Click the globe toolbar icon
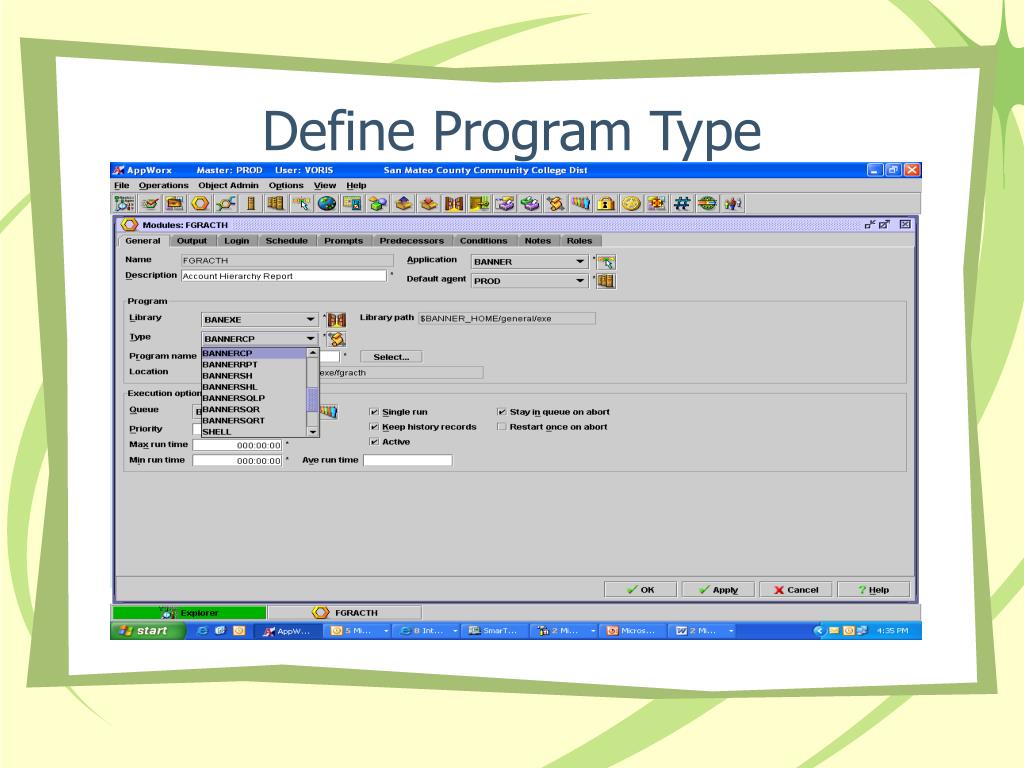This screenshot has height=768, width=1024. pyautogui.click(x=327, y=204)
